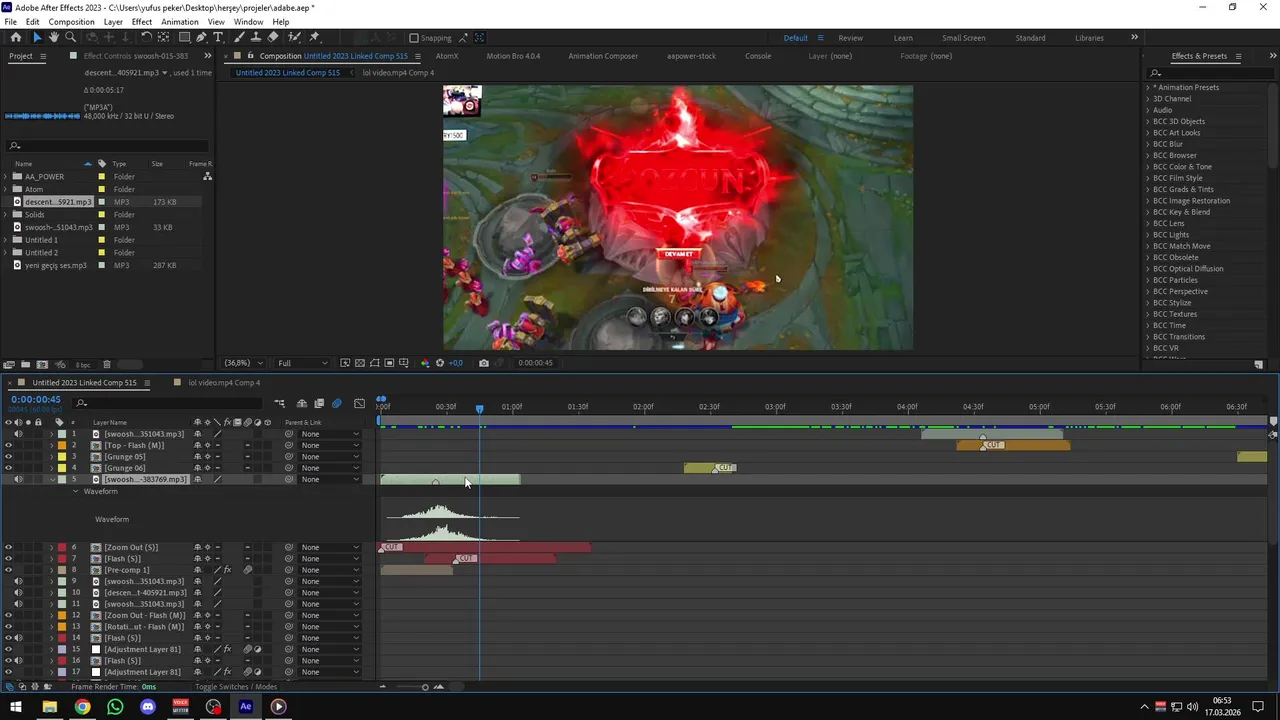The image size is (1280, 720).
Task: Click the current time 0:00:00:45 display
Action: pos(36,399)
